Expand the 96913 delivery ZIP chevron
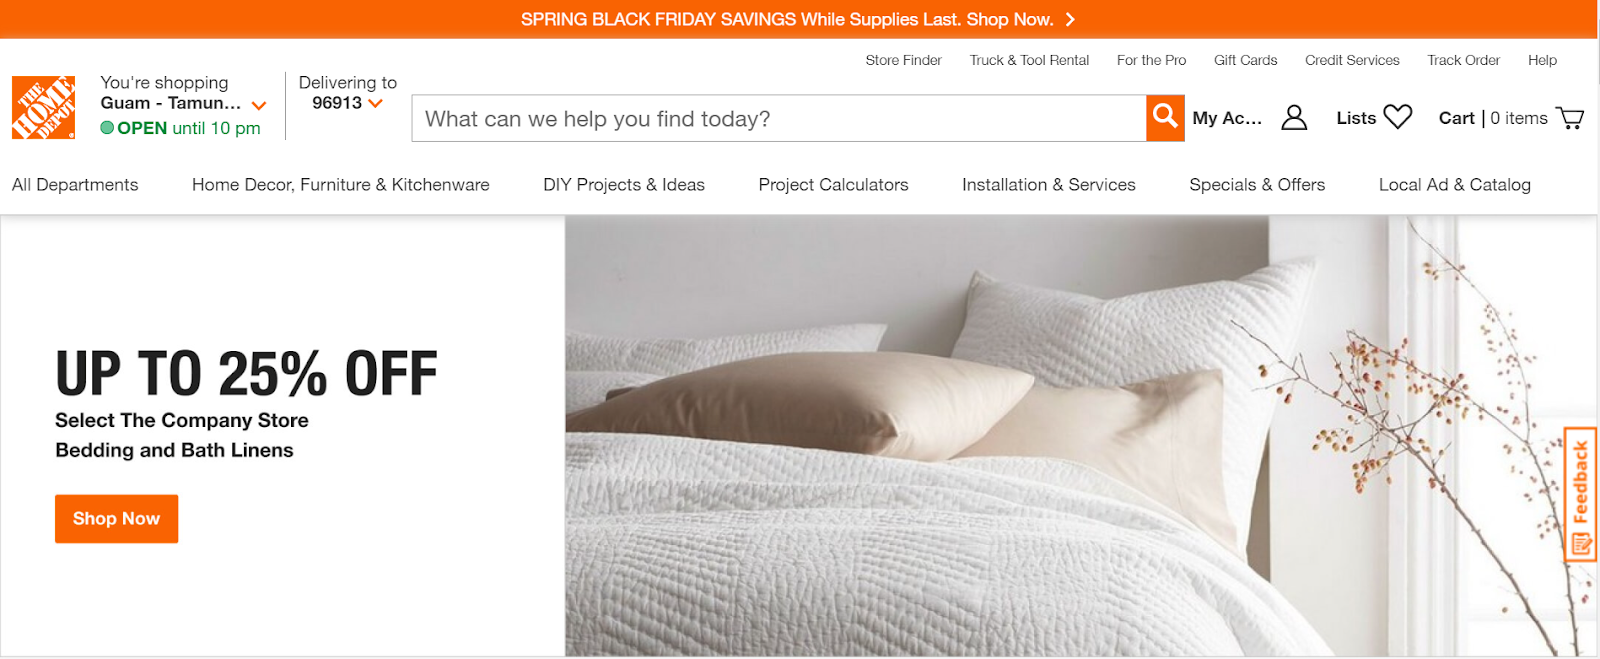1600x659 pixels. click(x=376, y=103)
